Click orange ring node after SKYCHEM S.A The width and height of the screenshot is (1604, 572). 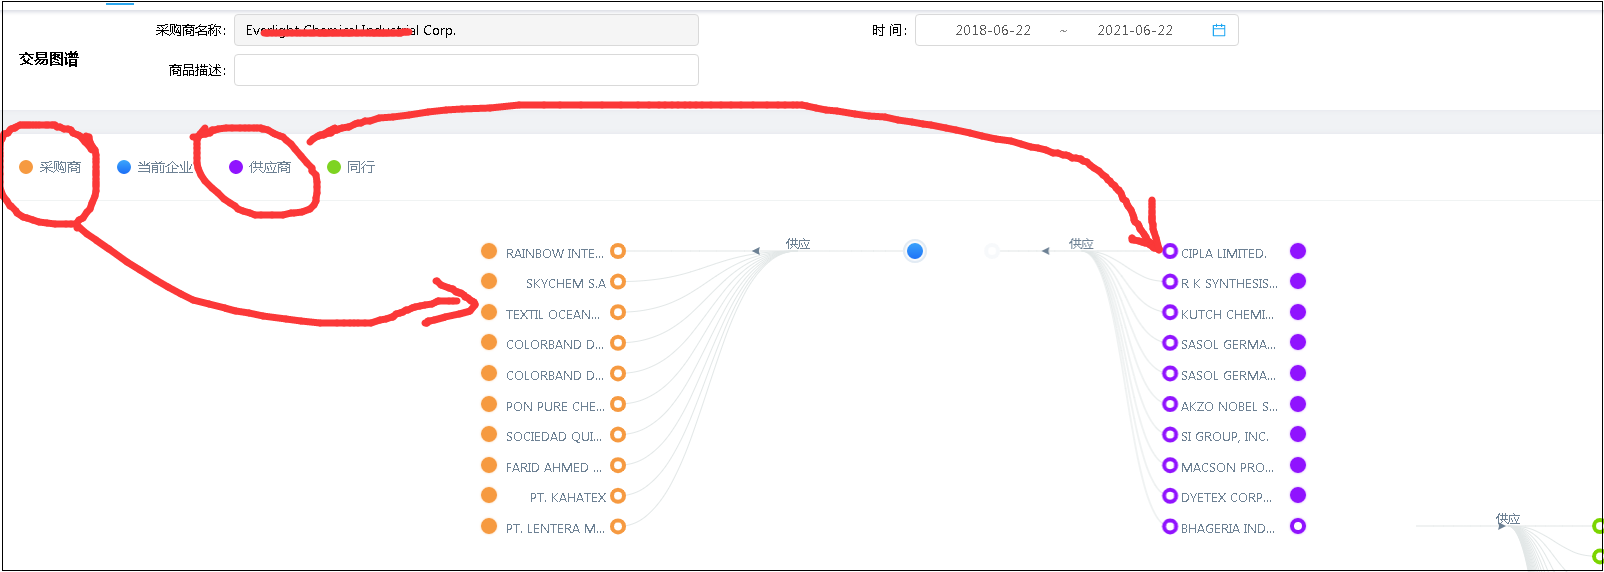coord(618,282)
